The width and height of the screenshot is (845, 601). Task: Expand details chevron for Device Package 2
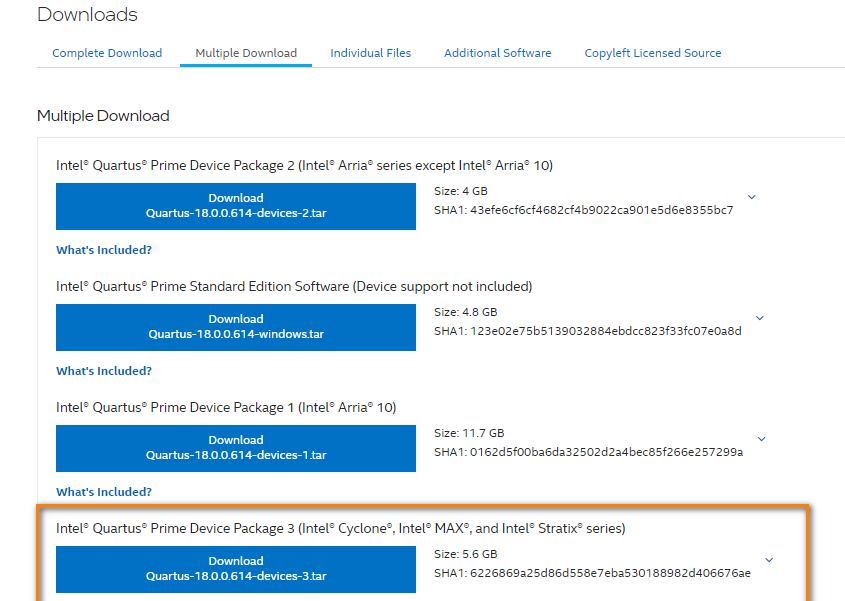pos(751,197)
